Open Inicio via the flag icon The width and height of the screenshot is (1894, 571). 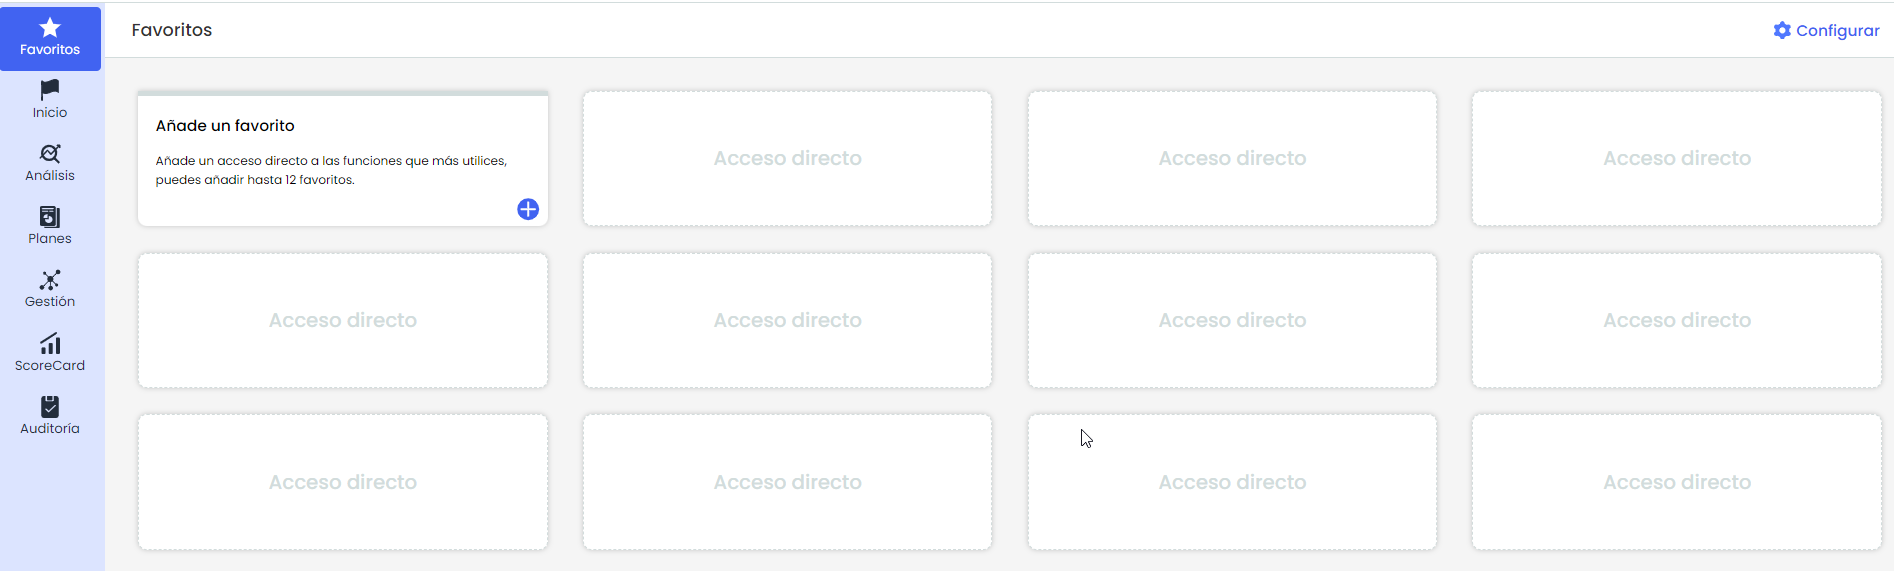tap(50, 90)
